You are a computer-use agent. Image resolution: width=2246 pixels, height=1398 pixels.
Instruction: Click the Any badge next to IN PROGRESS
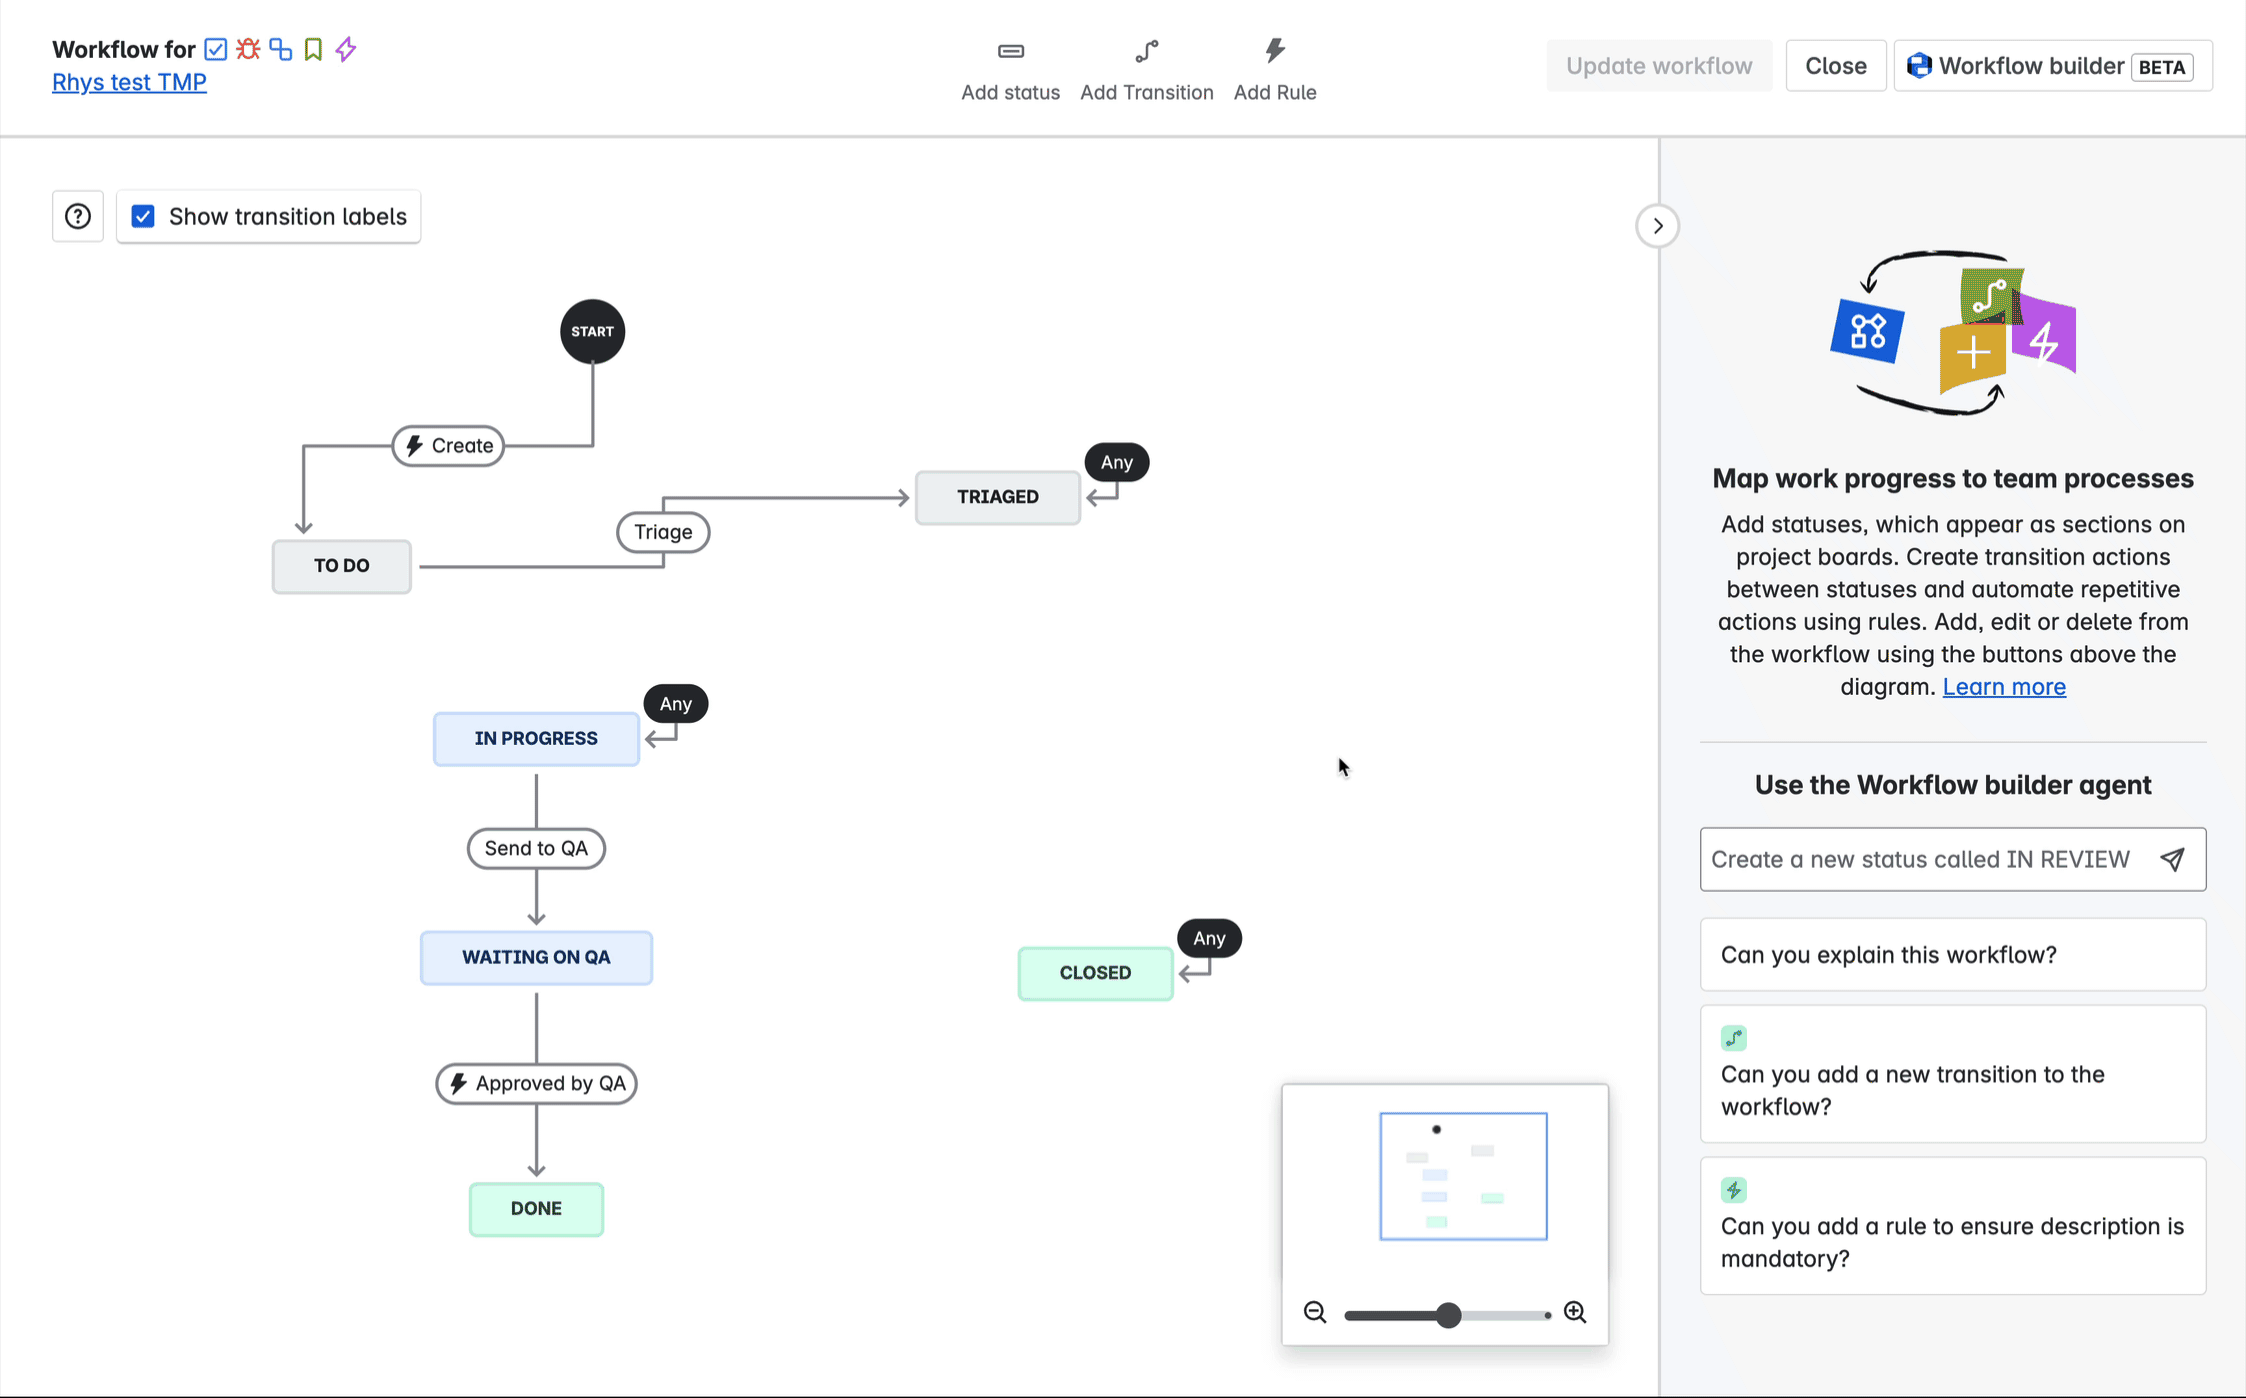tap(676, 703)
